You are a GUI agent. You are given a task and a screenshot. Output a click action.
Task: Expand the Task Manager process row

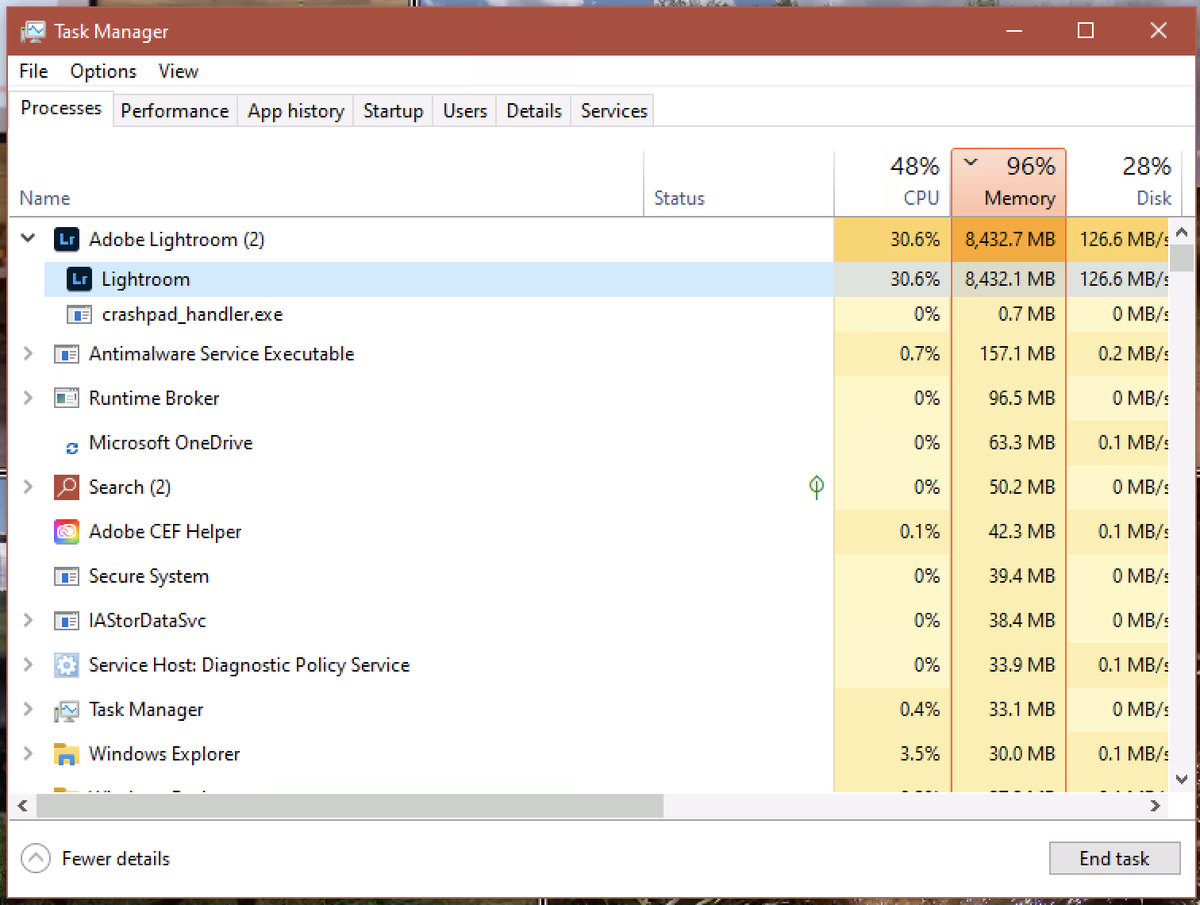(x=28, y=710)
